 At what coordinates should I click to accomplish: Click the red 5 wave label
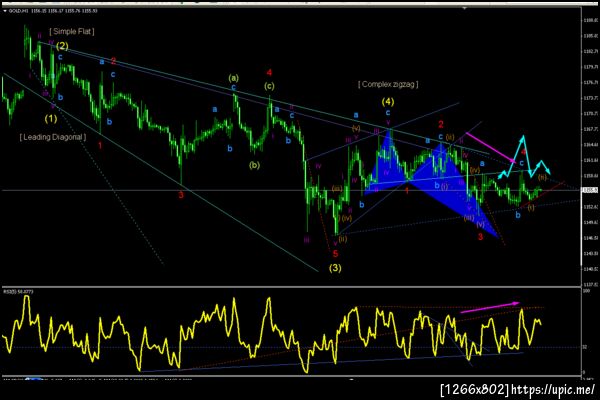(335, 254)
